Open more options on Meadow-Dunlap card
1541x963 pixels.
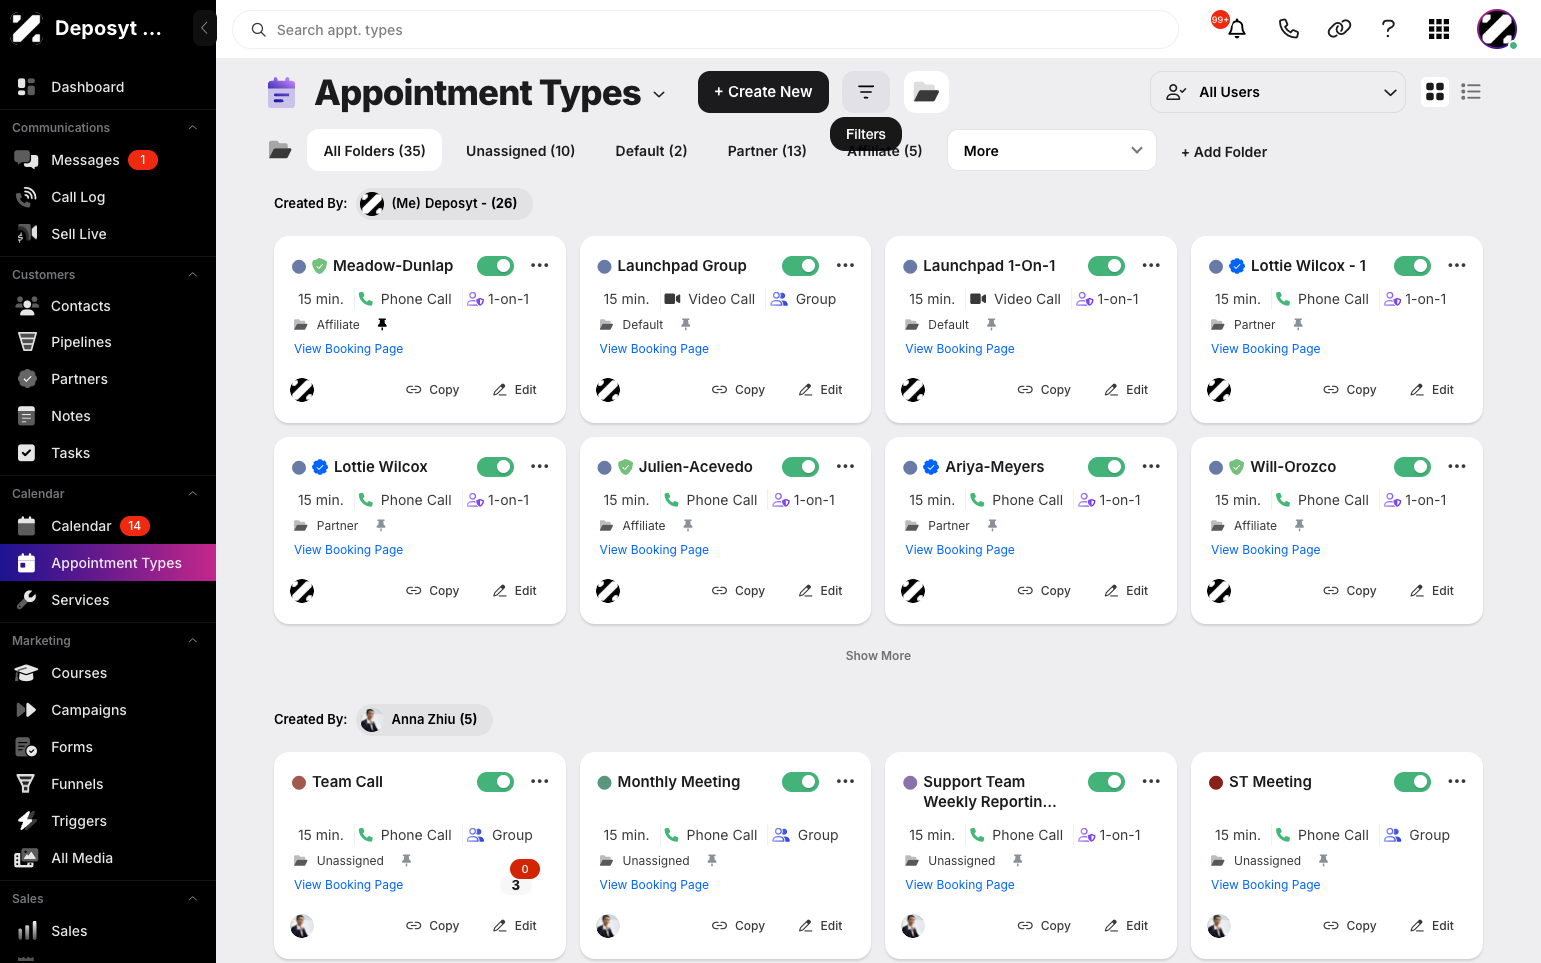tap(540, 266)
